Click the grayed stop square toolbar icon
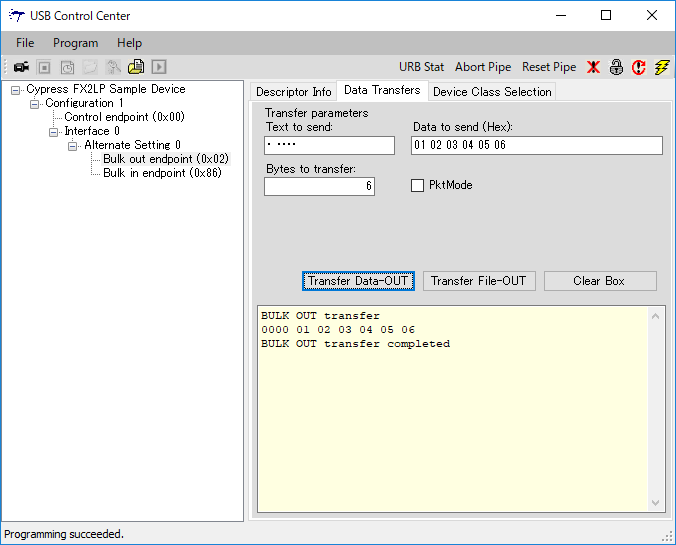Image resolution: width=676 pixels, height=545 pixels. tap(44, 67)
